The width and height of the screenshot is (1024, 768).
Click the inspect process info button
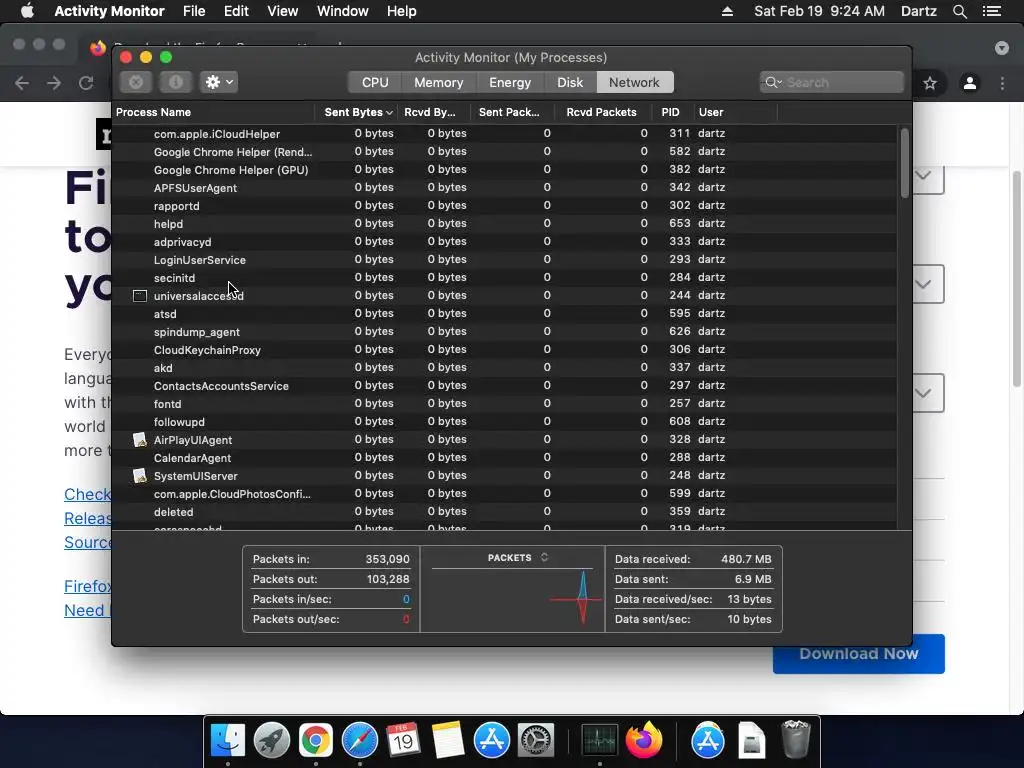tap(176, 82)
